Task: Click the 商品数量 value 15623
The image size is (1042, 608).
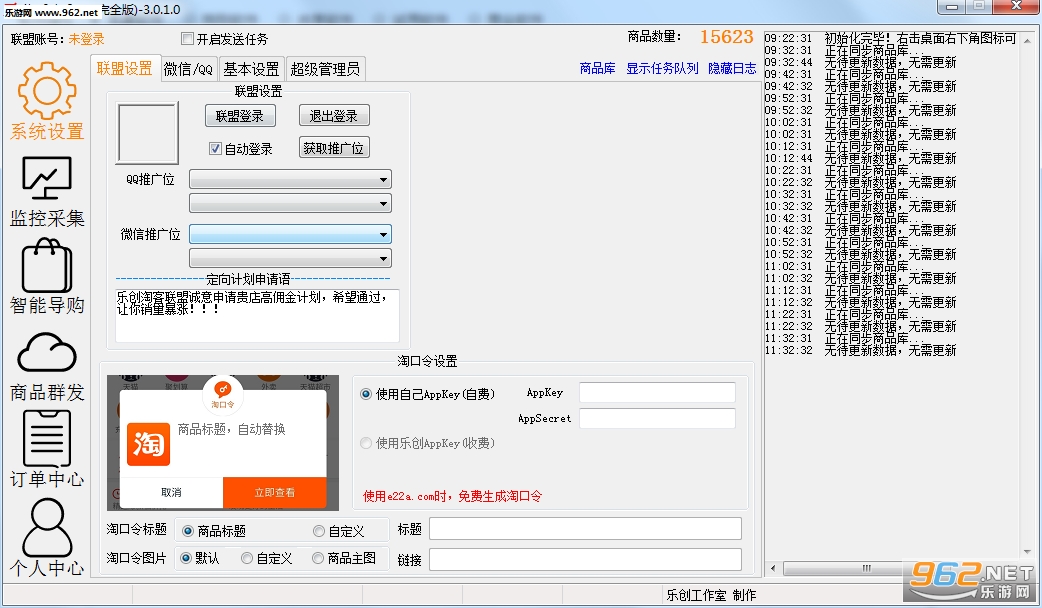Action: (x=726, y=37)
